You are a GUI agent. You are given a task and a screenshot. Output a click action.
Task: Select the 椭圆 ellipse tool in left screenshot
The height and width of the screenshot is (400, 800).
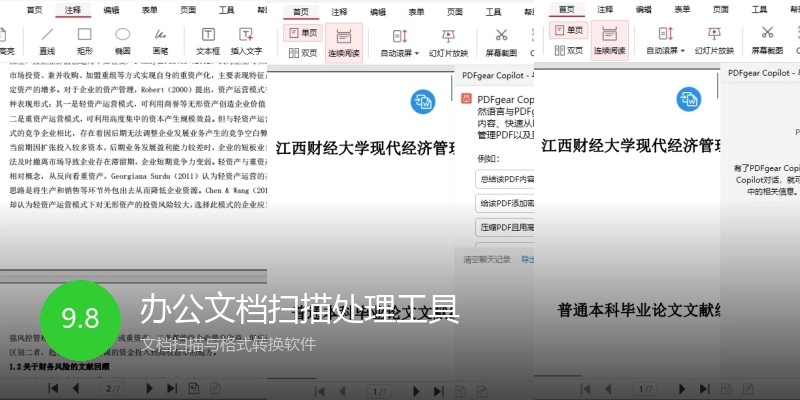122,41
